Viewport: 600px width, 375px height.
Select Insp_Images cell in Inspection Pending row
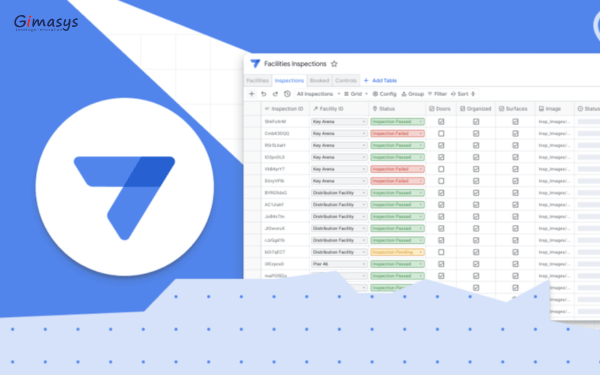(x=554, y=252)
